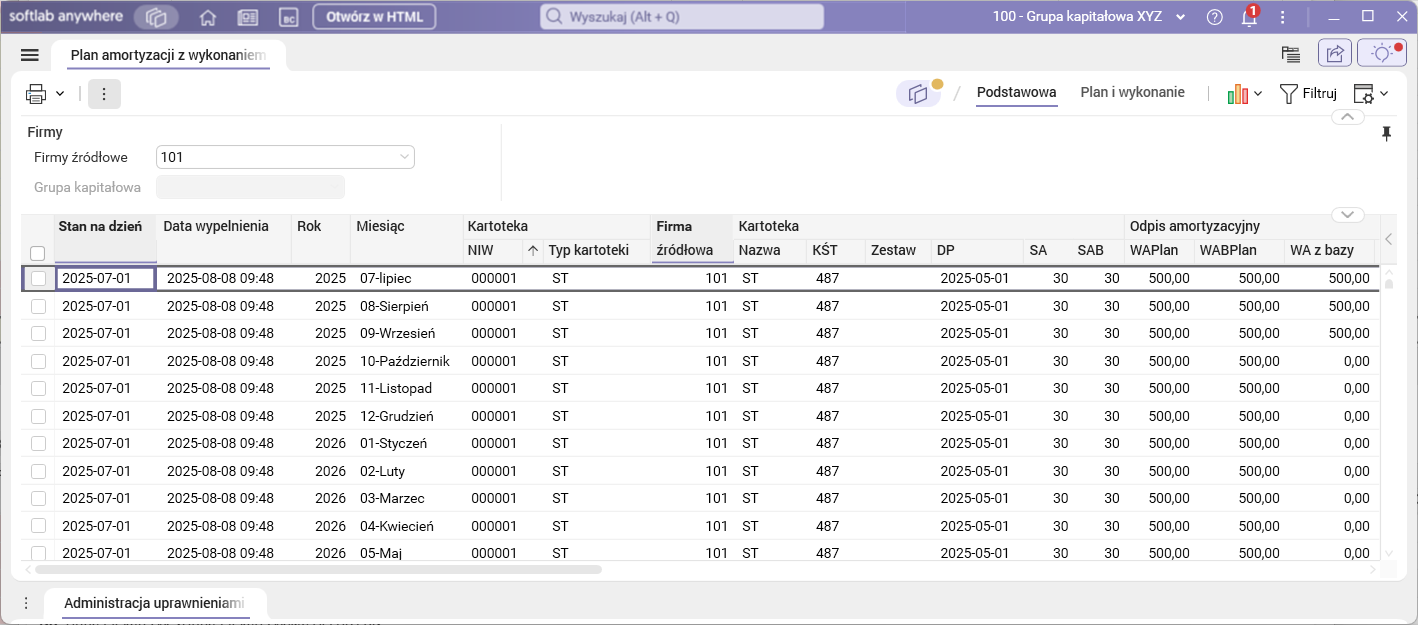The height and width of the screenshot is (625, 1418).
Task: Expand the print options arrow
Action: tap(60, 94)
